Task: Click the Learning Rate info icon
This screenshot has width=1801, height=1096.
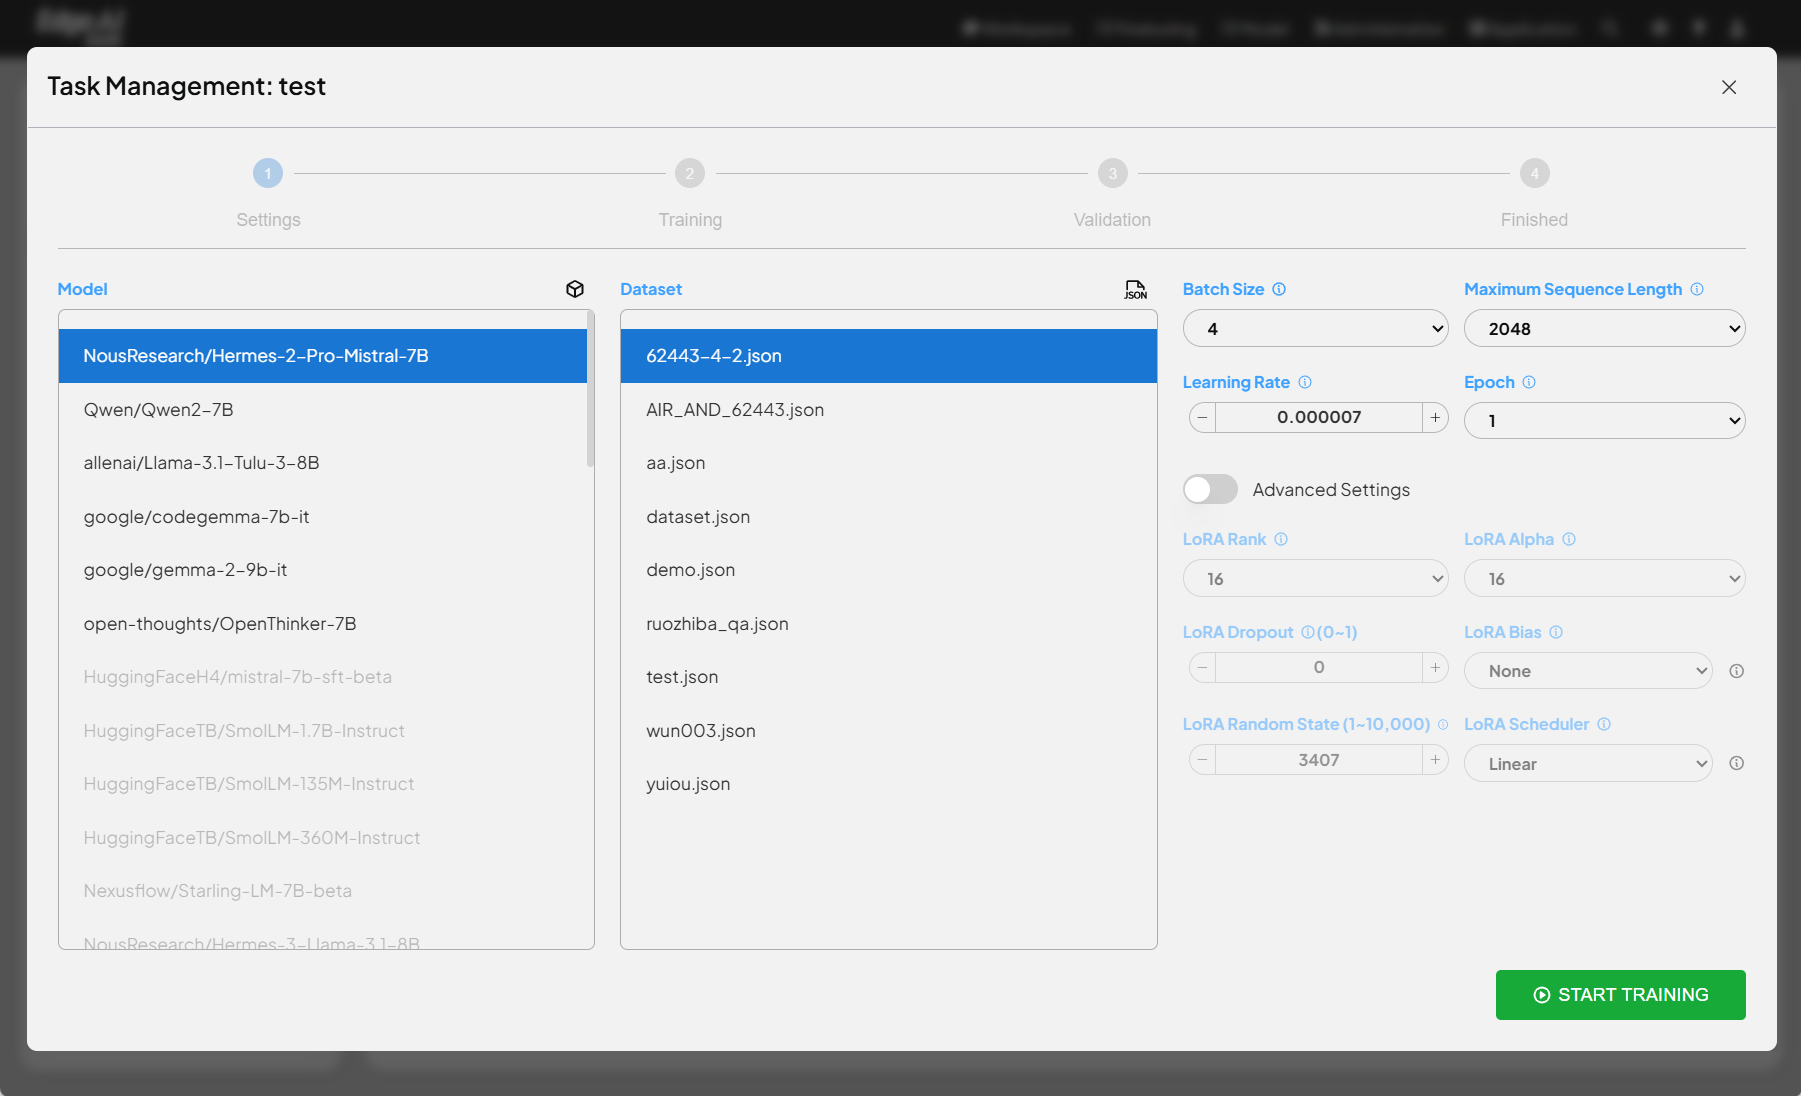Action: (1306, 381)
